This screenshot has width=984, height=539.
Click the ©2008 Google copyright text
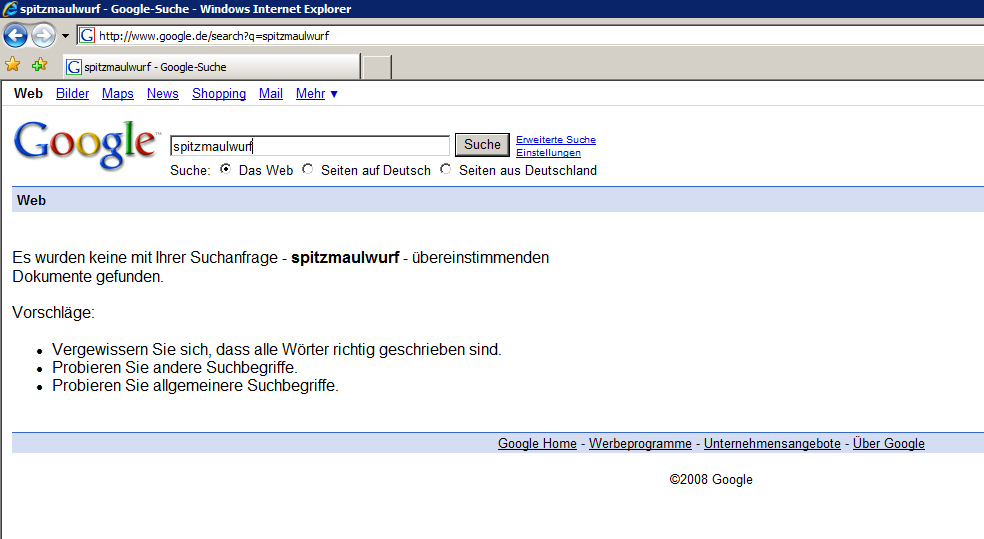click(711, 479)
